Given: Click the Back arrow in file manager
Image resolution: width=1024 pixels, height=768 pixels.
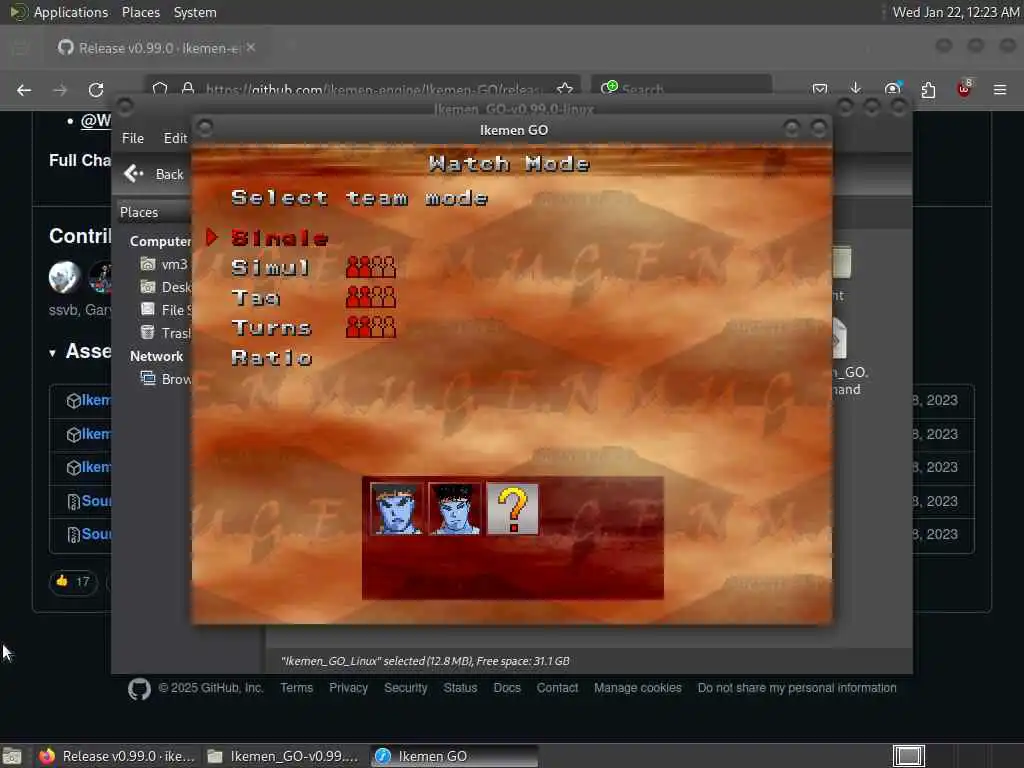Looking at the screenshot, I should [x=134, y=173].
